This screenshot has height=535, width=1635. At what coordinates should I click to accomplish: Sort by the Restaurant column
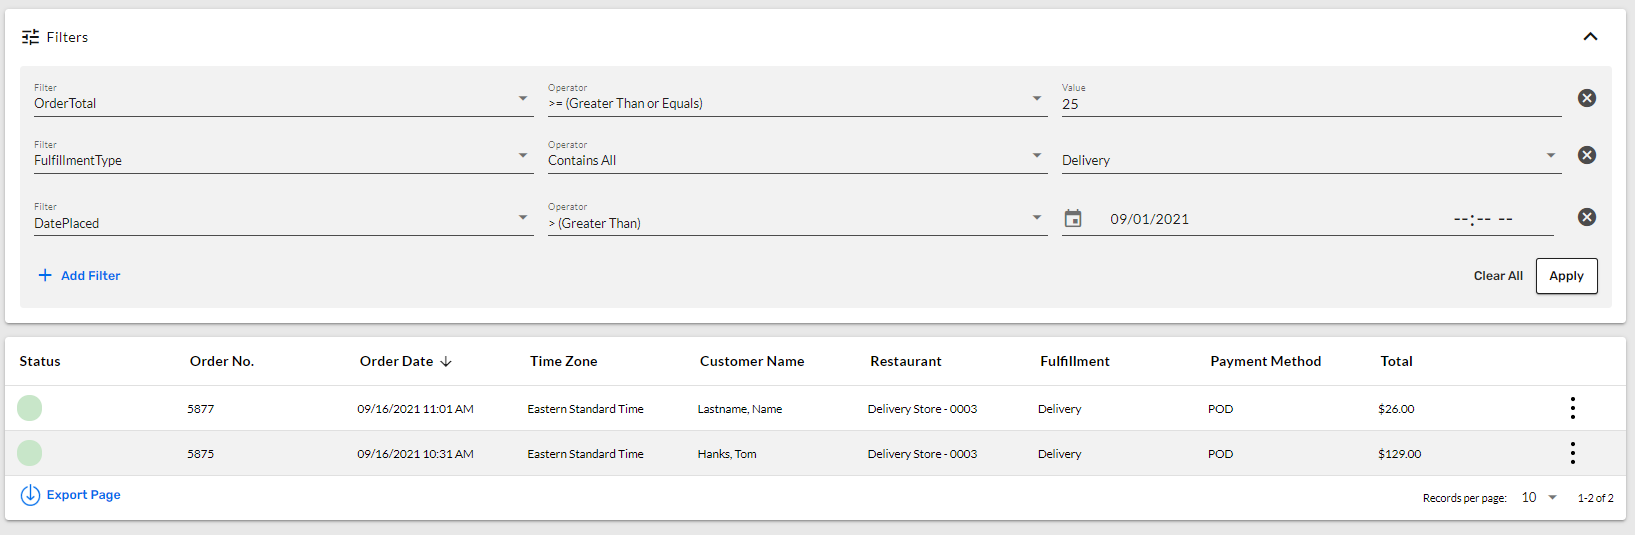tap(906, 361)
